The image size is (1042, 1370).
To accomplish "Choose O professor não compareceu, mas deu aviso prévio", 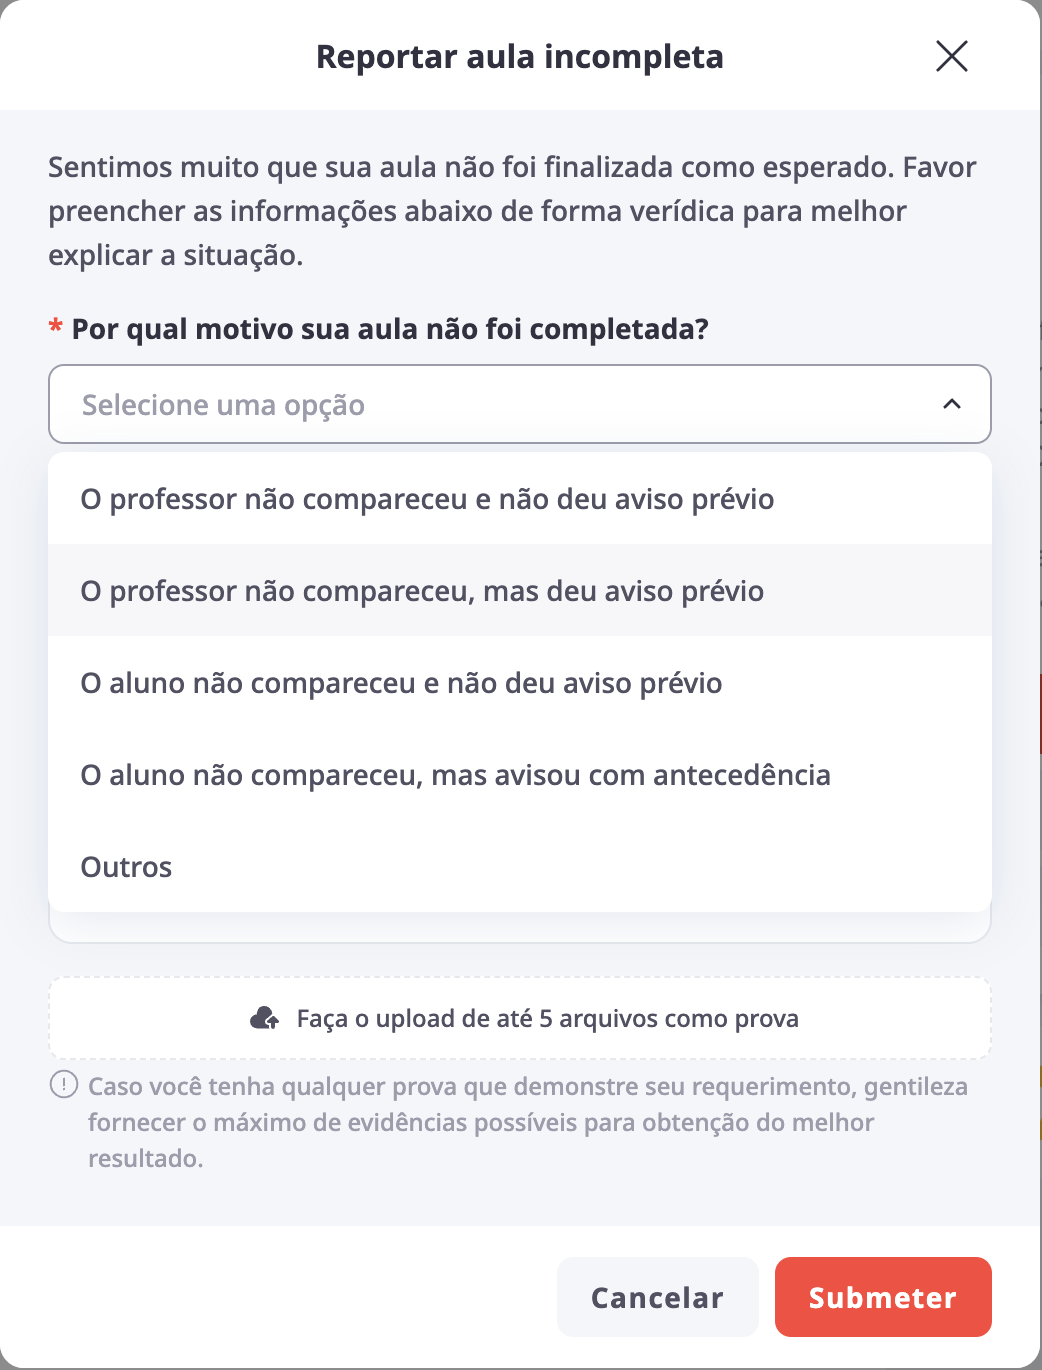I will [x=520, y=591].
